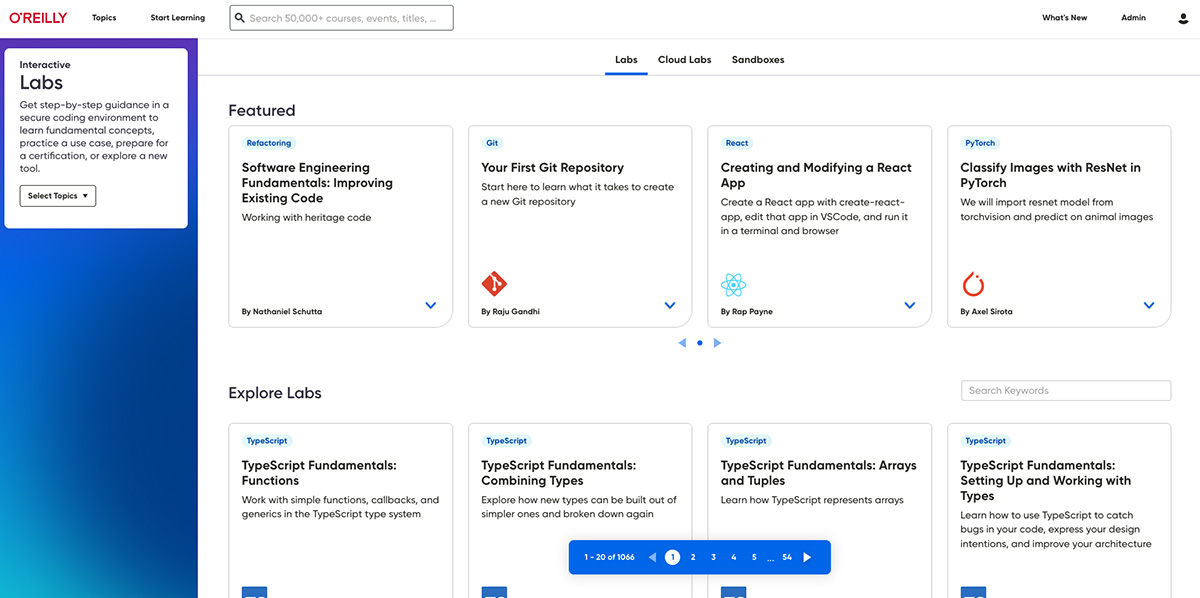This screenshot has height=598, width=1200.
Task: Click the Explore Labs heading
Action: coord(275,393)
